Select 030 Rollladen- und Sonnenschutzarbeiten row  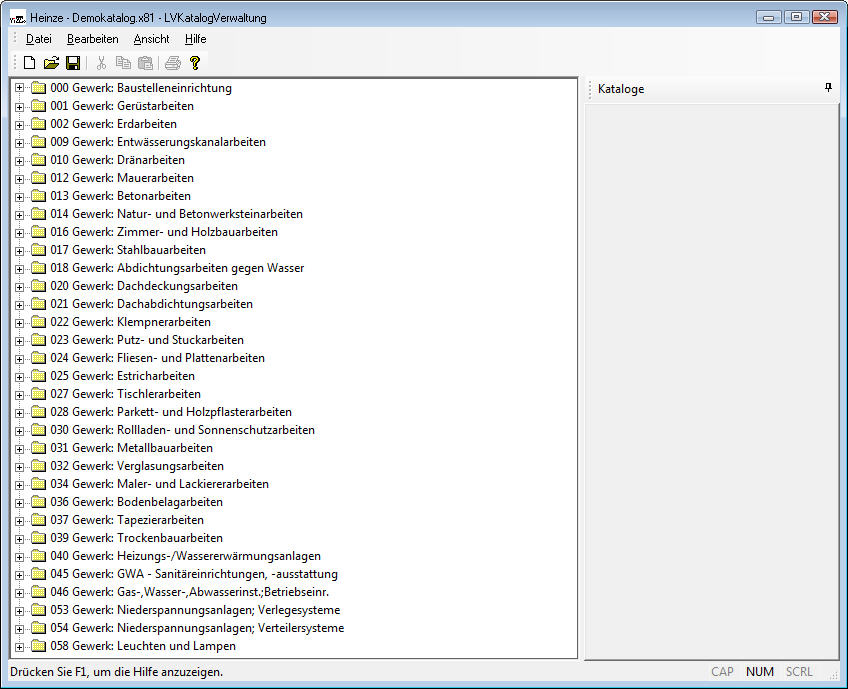(x=182, y=430)
